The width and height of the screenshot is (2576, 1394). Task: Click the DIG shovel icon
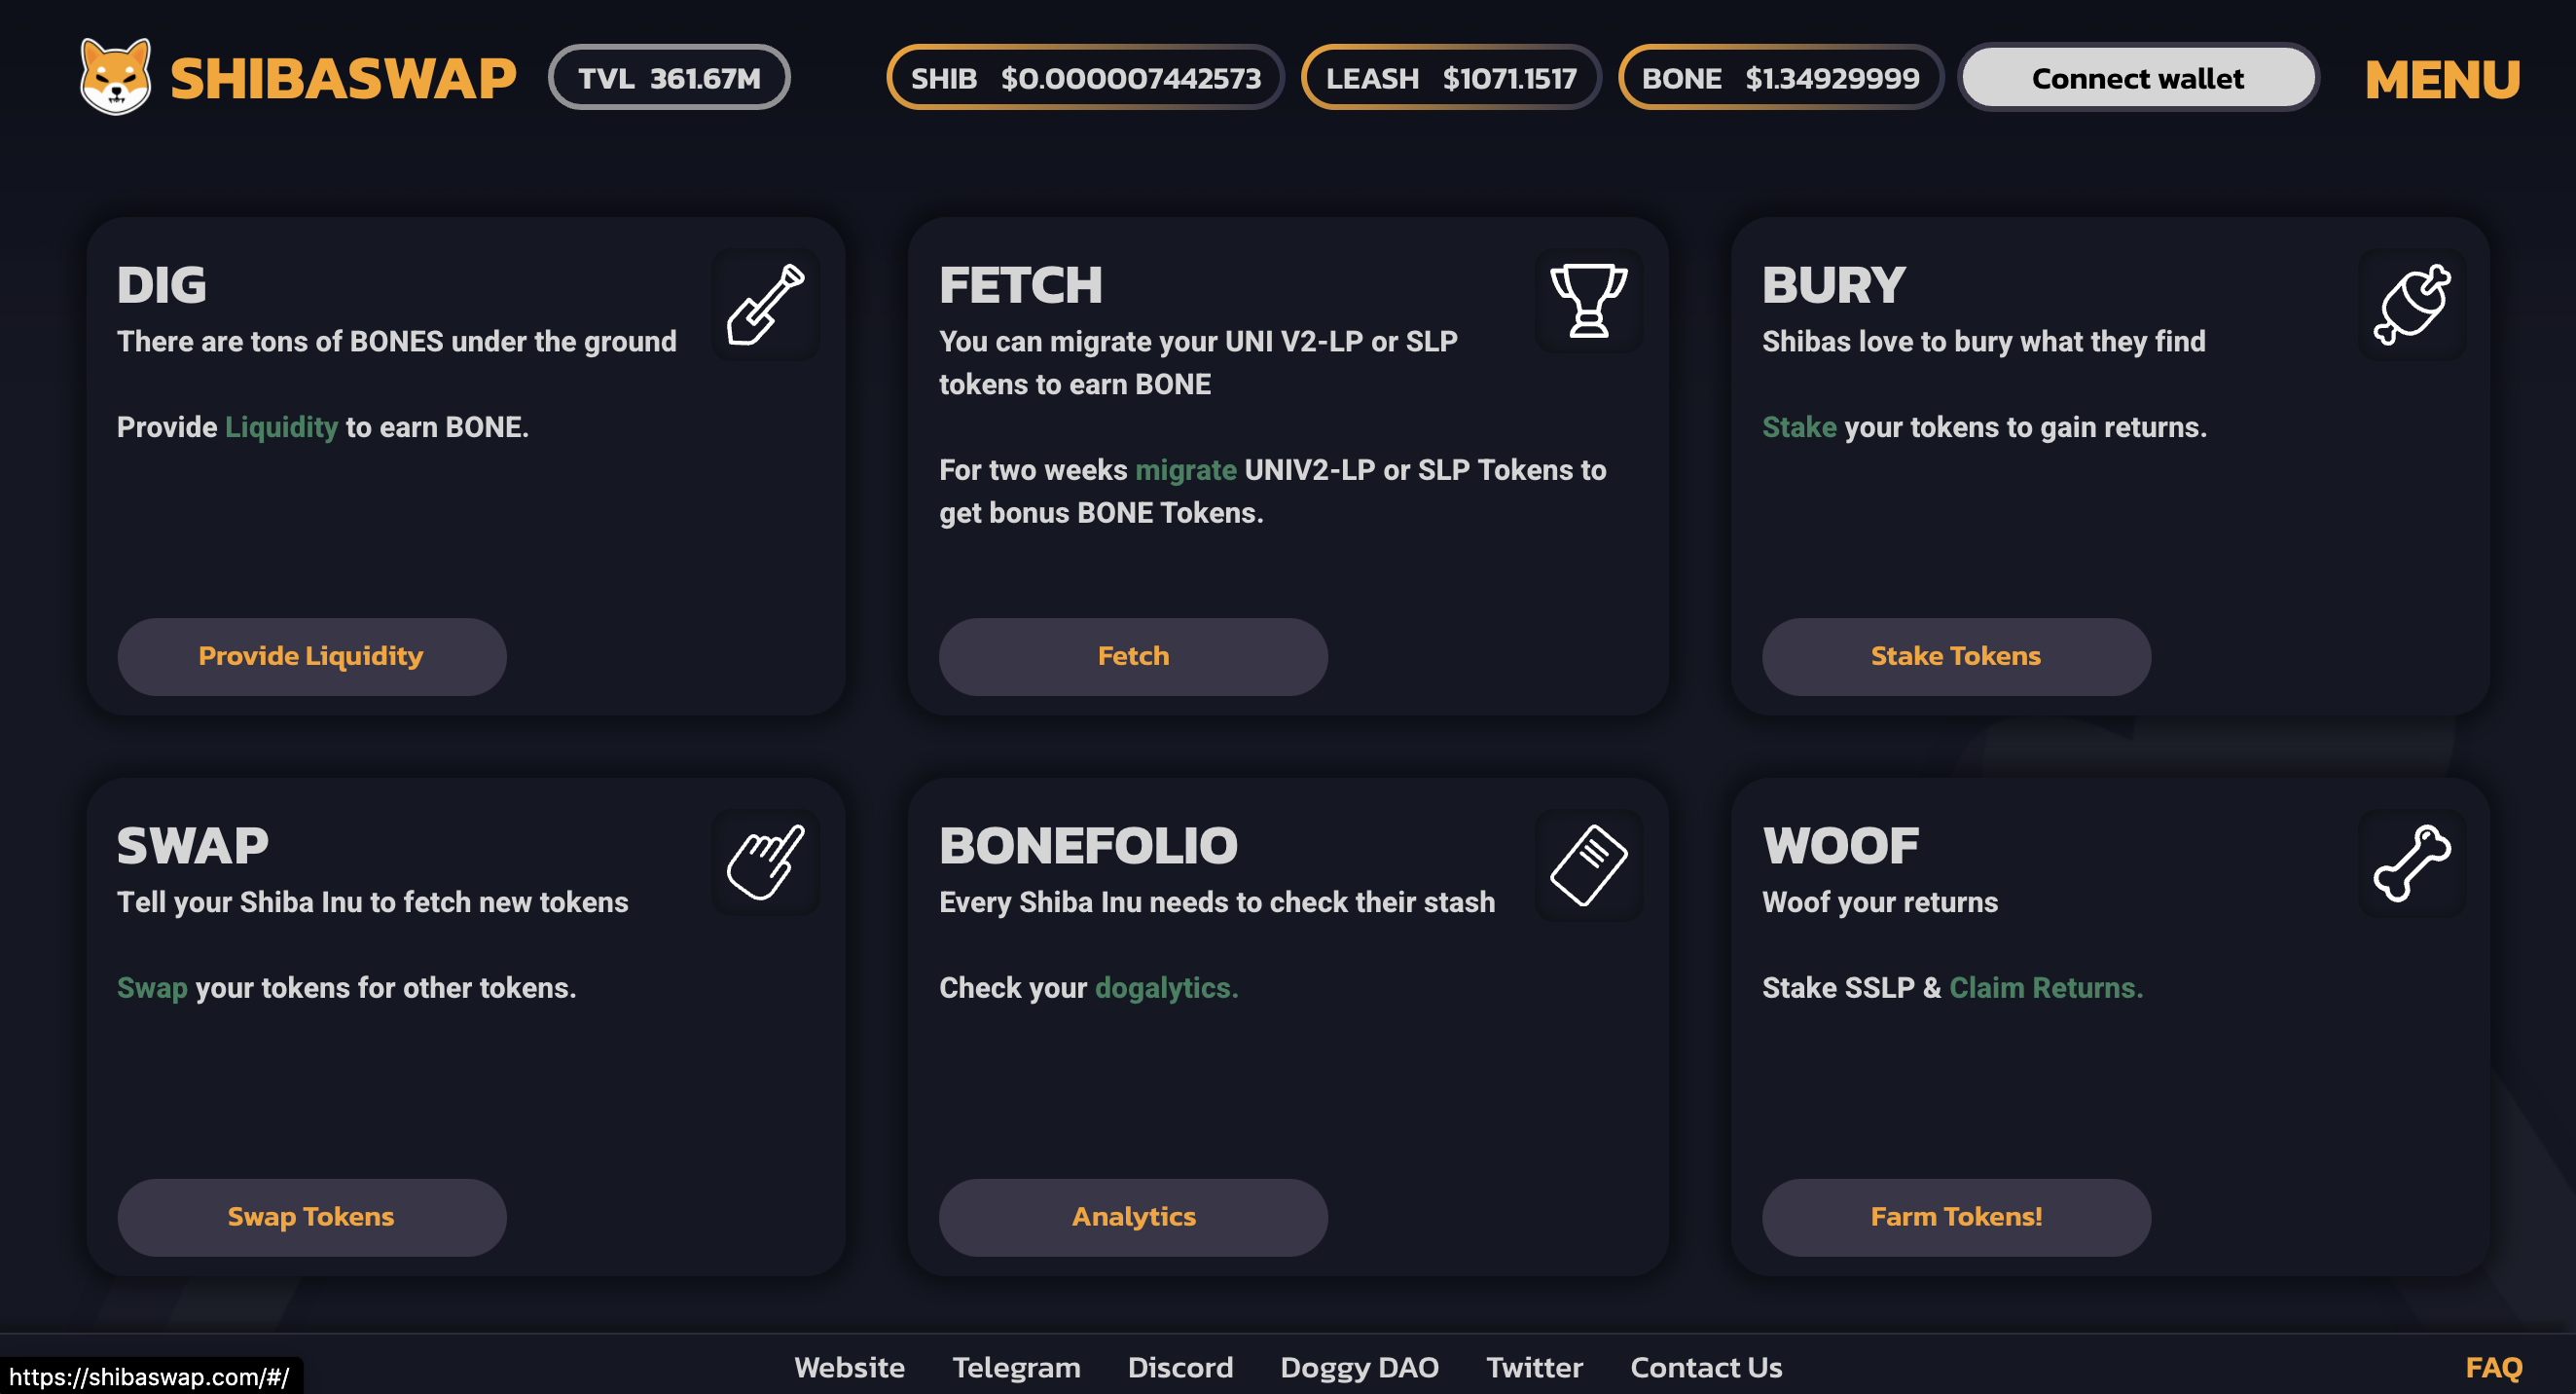click(x=765, y=304)
